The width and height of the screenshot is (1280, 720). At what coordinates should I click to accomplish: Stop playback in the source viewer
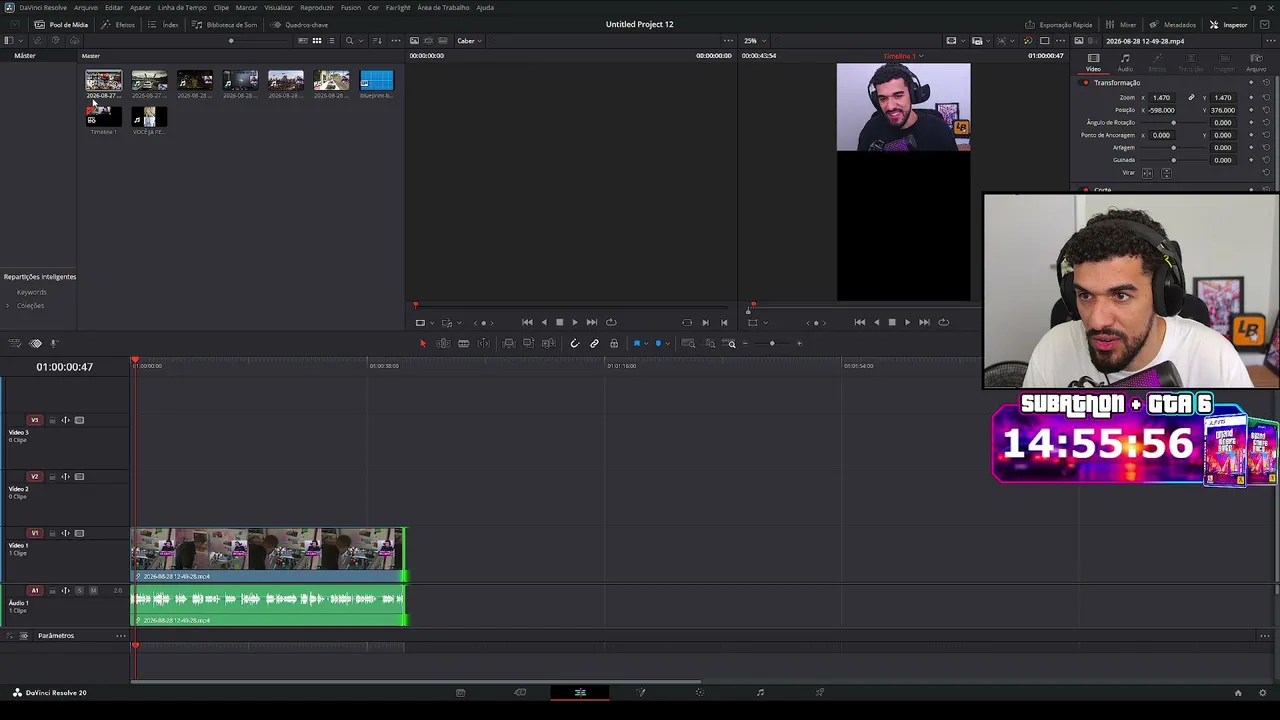[559, 322]
